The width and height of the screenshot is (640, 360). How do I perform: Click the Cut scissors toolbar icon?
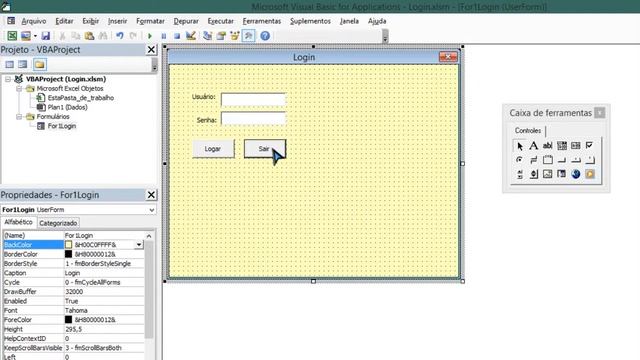coord(62,36)
